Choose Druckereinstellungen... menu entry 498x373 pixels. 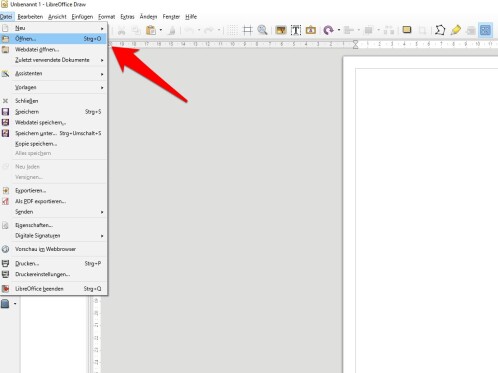pos(53,274)
